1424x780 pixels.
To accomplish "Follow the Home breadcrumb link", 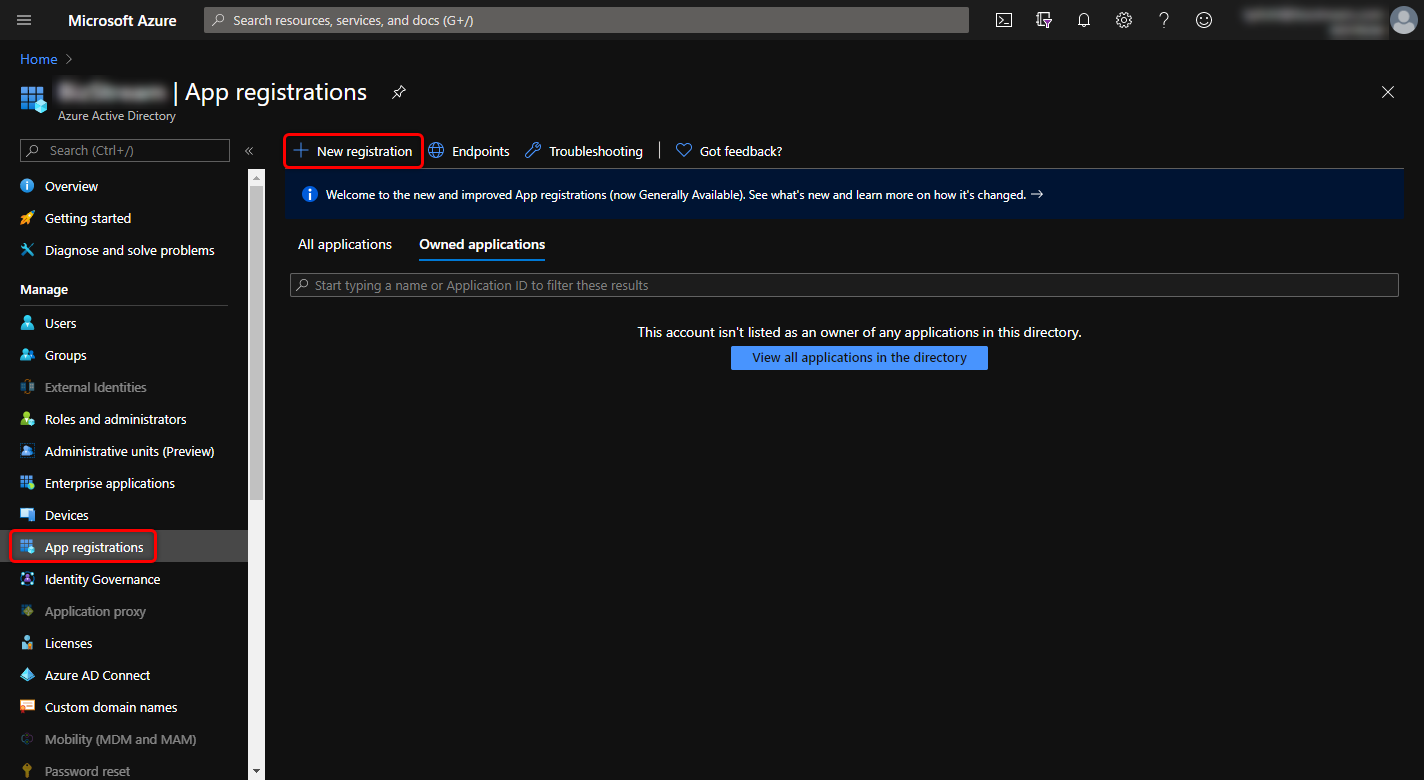I will 39,59.
